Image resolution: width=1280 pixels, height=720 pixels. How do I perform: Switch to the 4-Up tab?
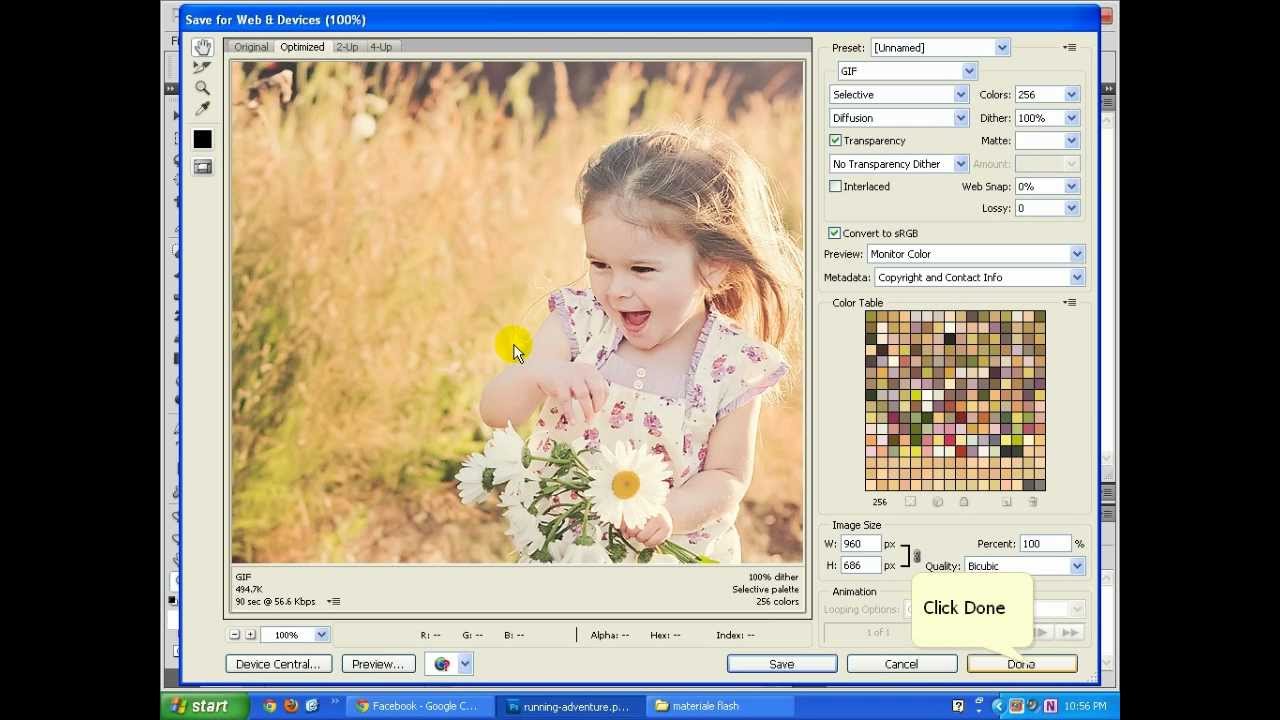(x=381, y=47)
